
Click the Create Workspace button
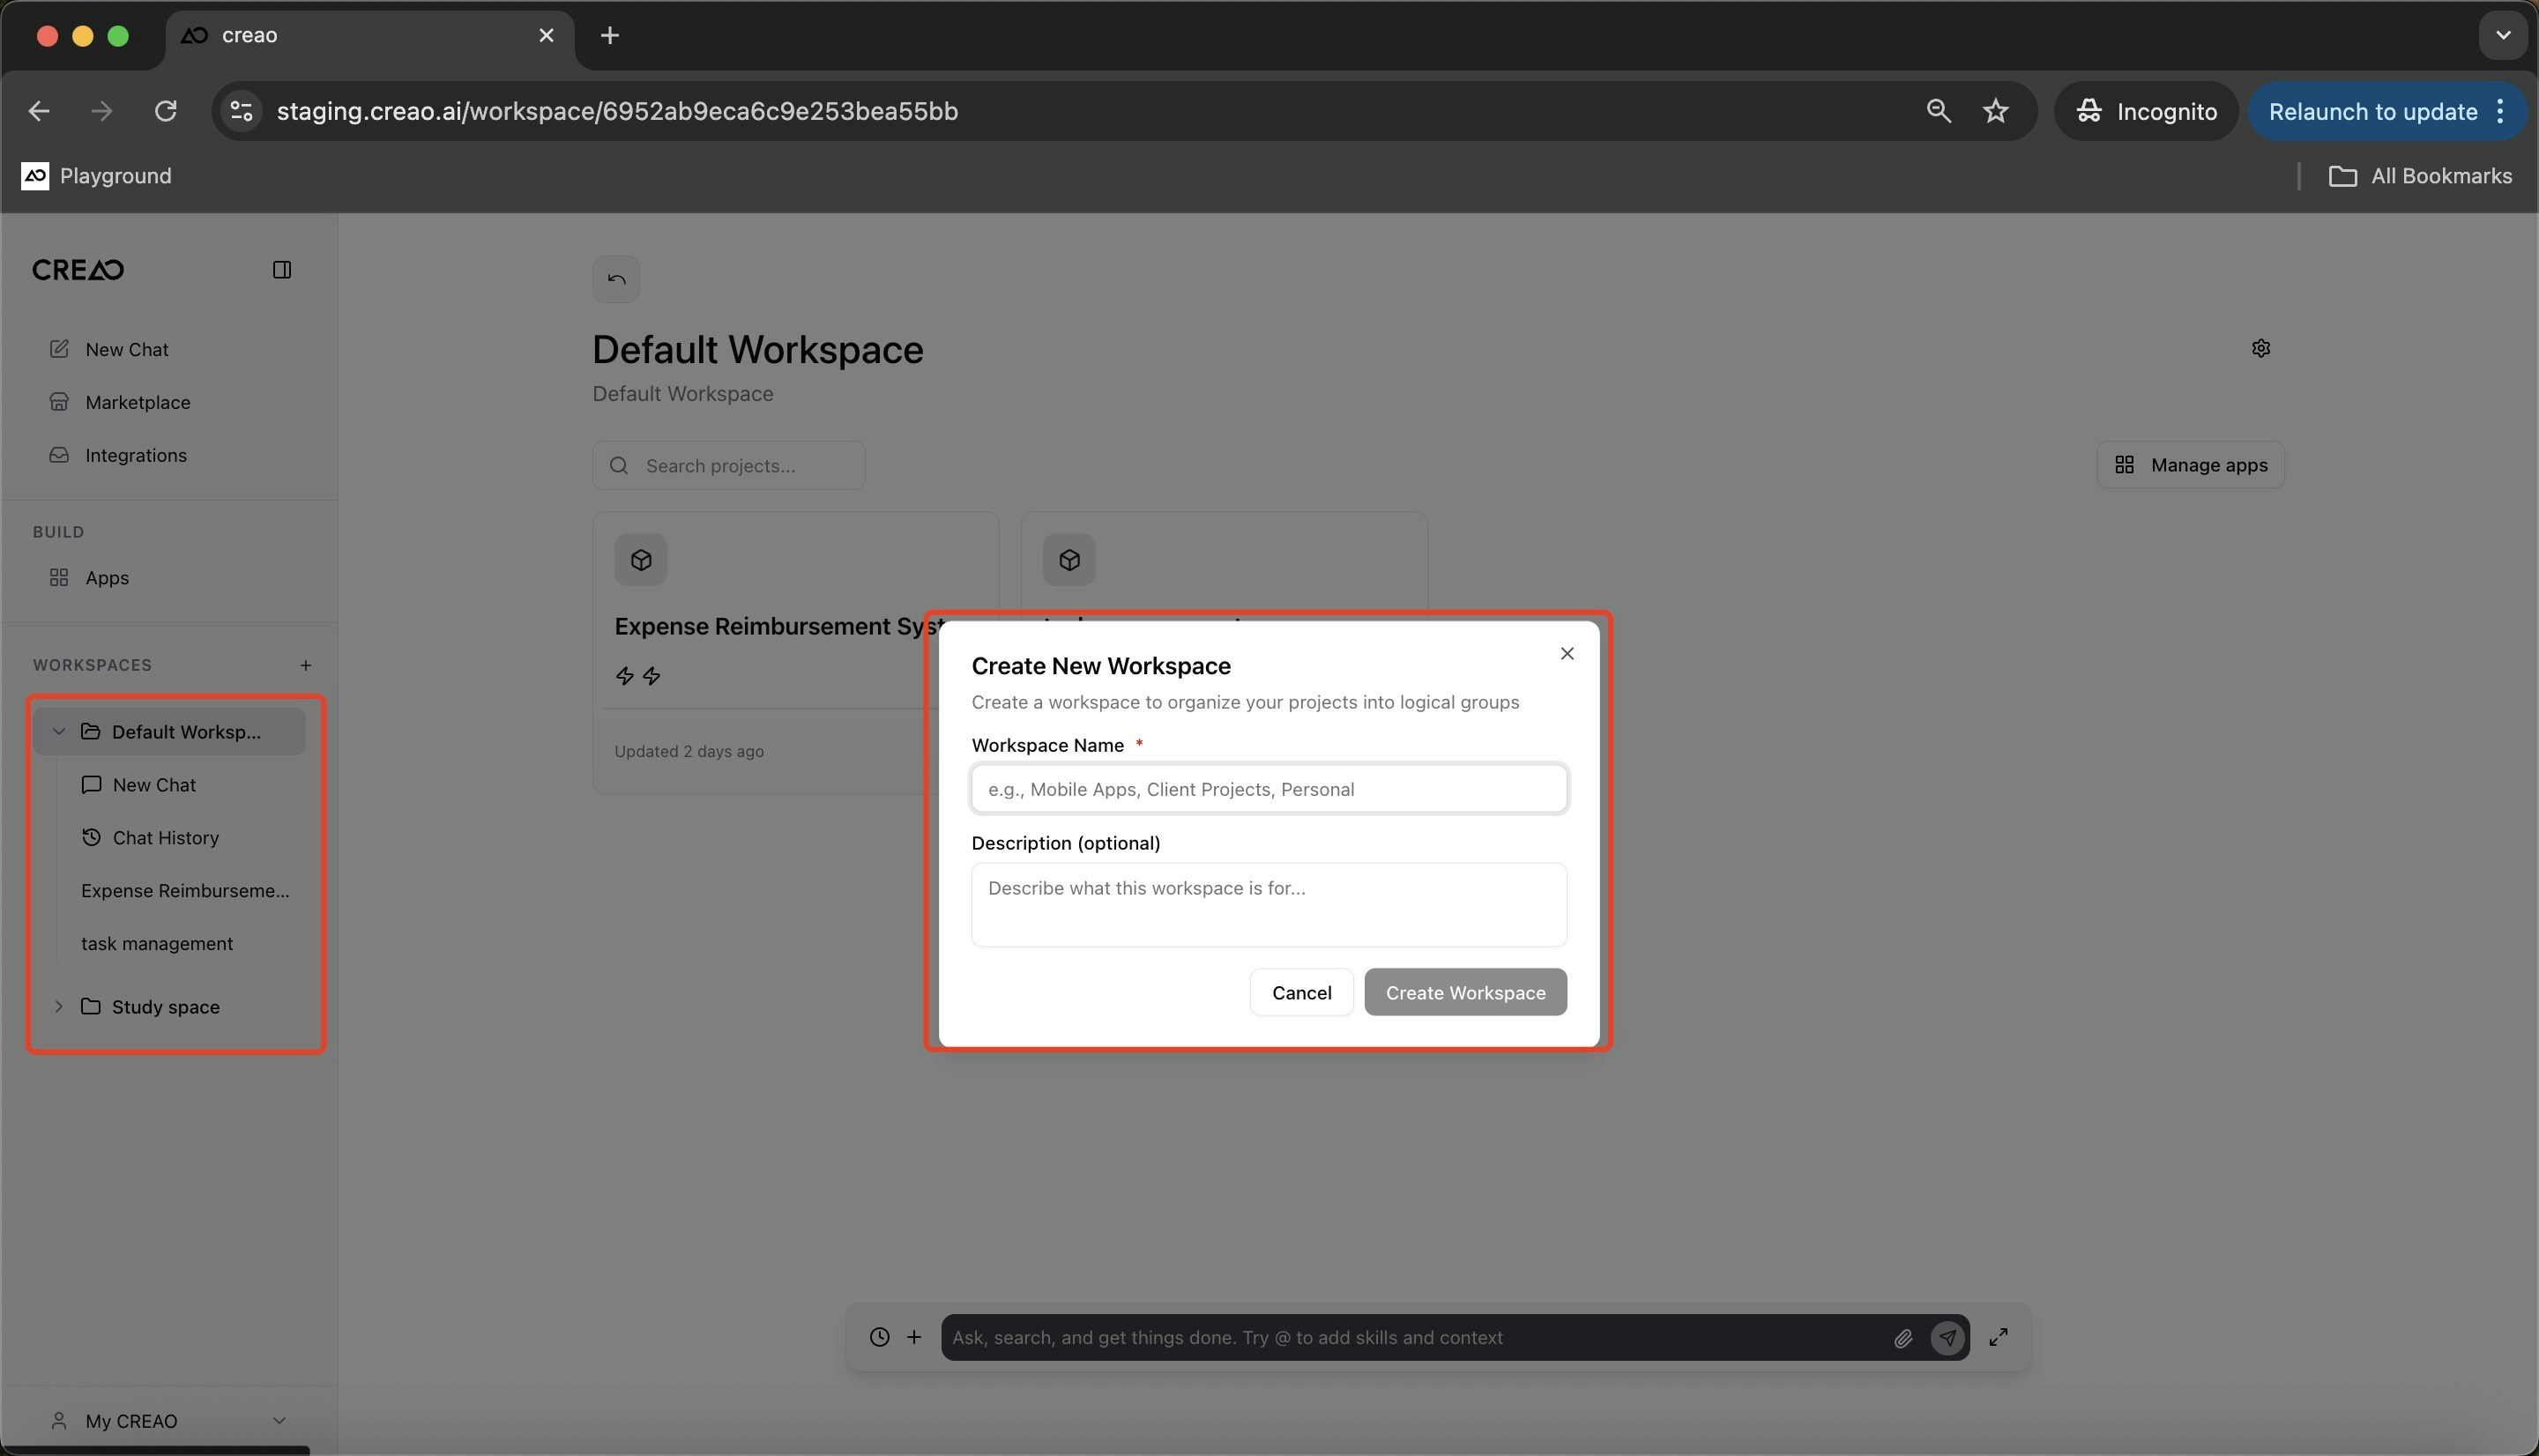coord(1464,992)
